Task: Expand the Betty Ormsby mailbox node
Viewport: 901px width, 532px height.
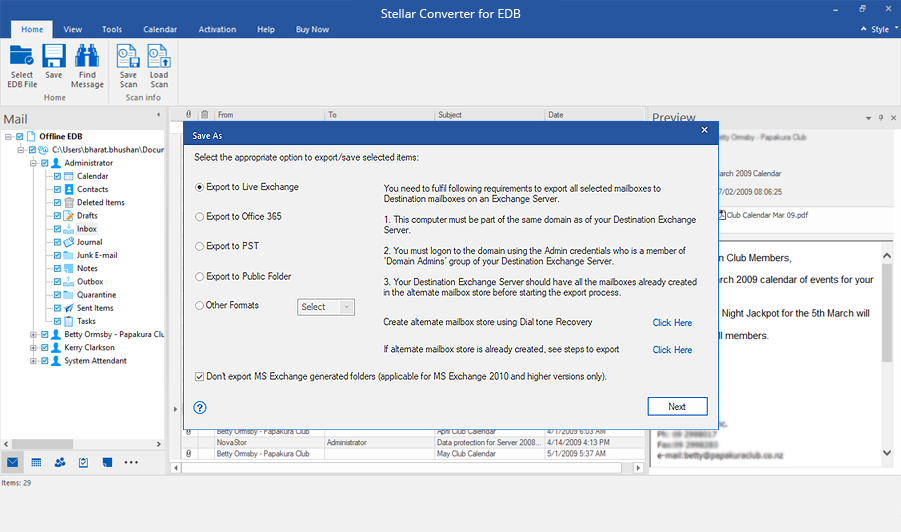Action: (x=33, y=334)
